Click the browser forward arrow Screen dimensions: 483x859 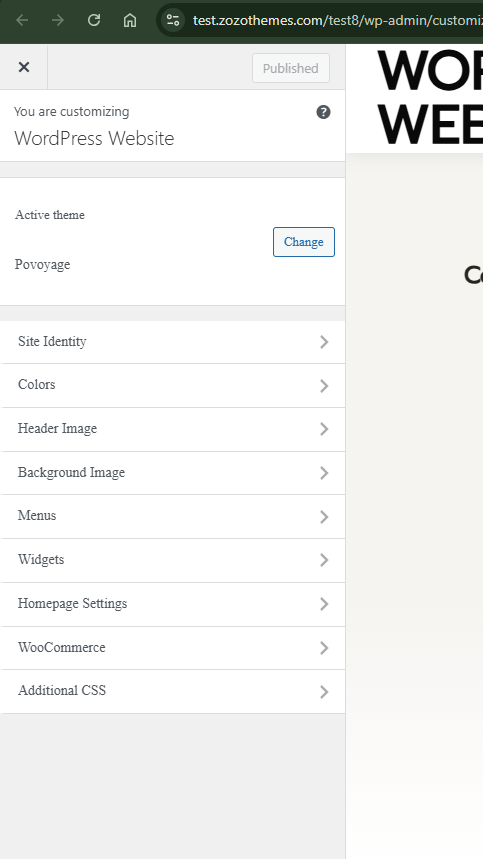point(58,20)
